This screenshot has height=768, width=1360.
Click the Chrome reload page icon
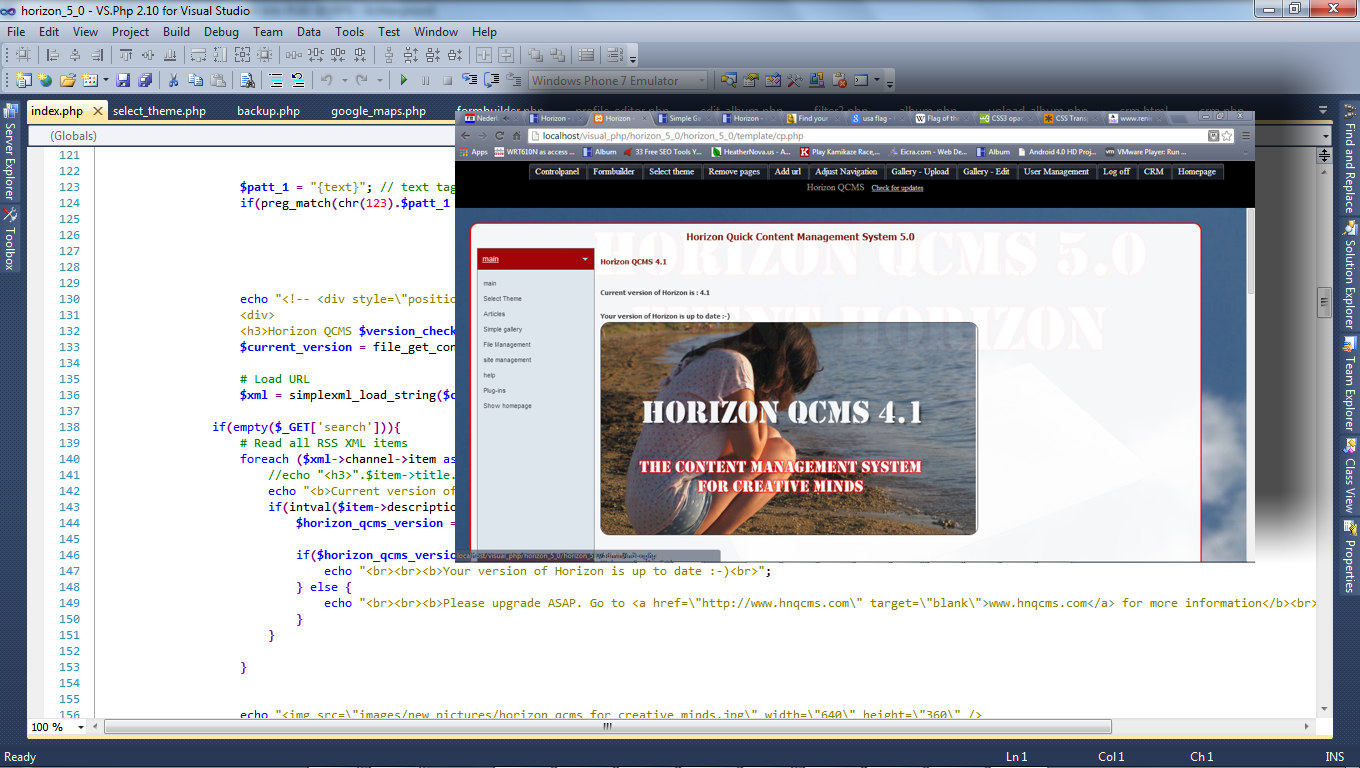click(499, 136)
